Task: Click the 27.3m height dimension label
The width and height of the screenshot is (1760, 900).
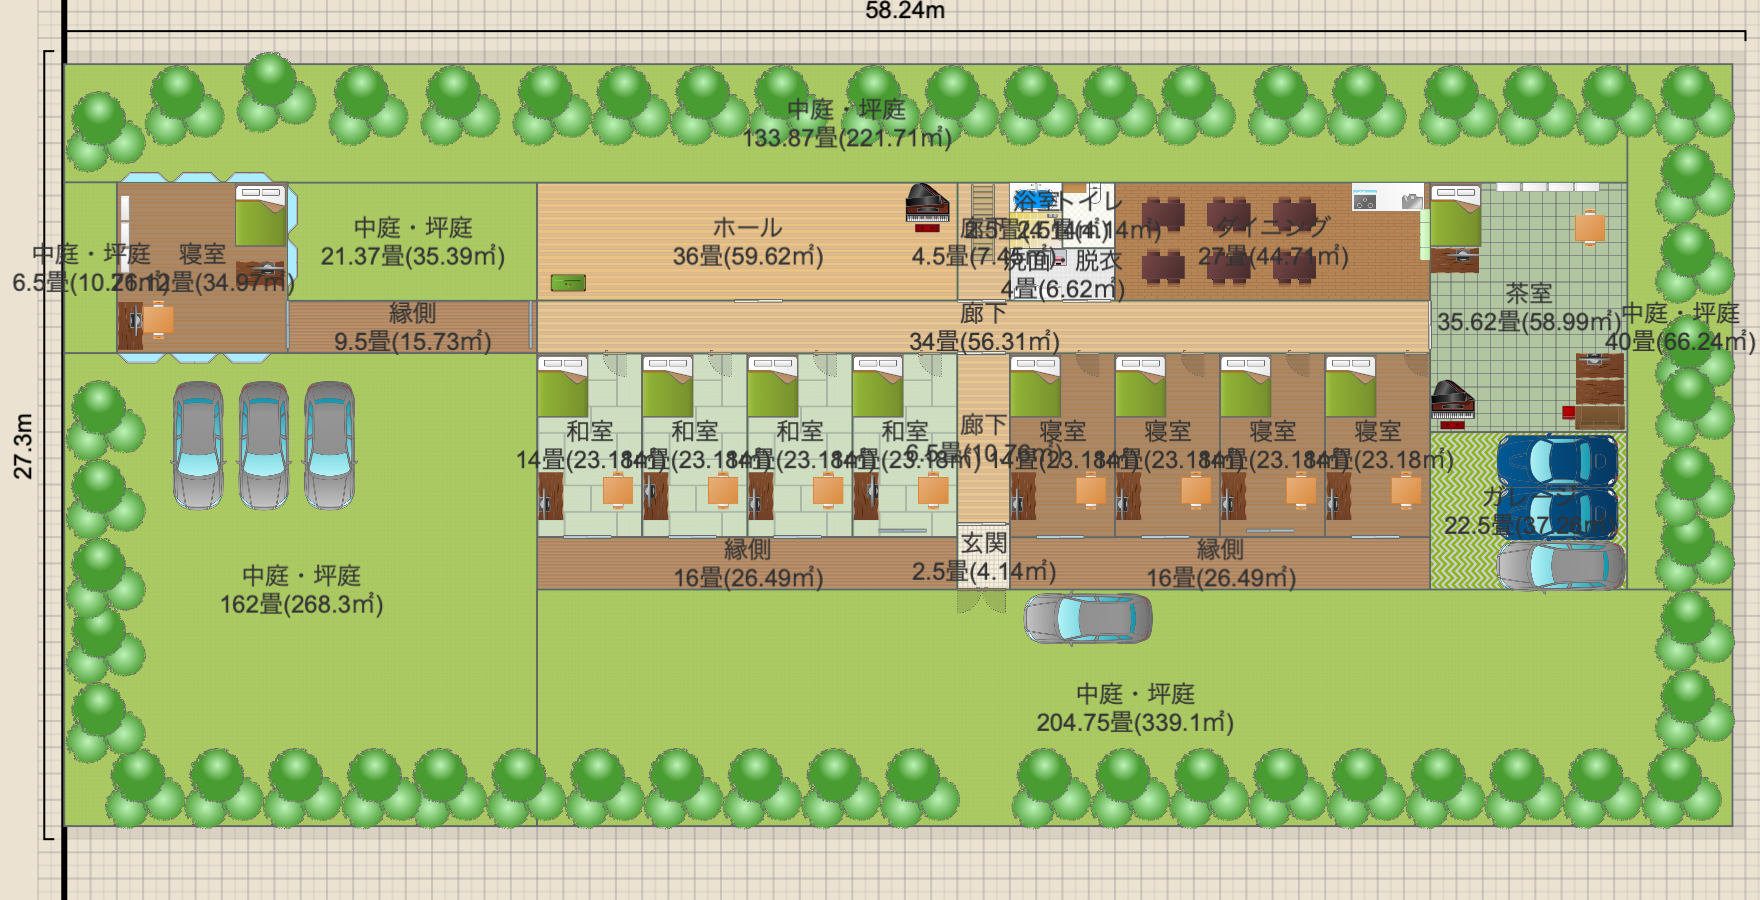Action: 23,446
